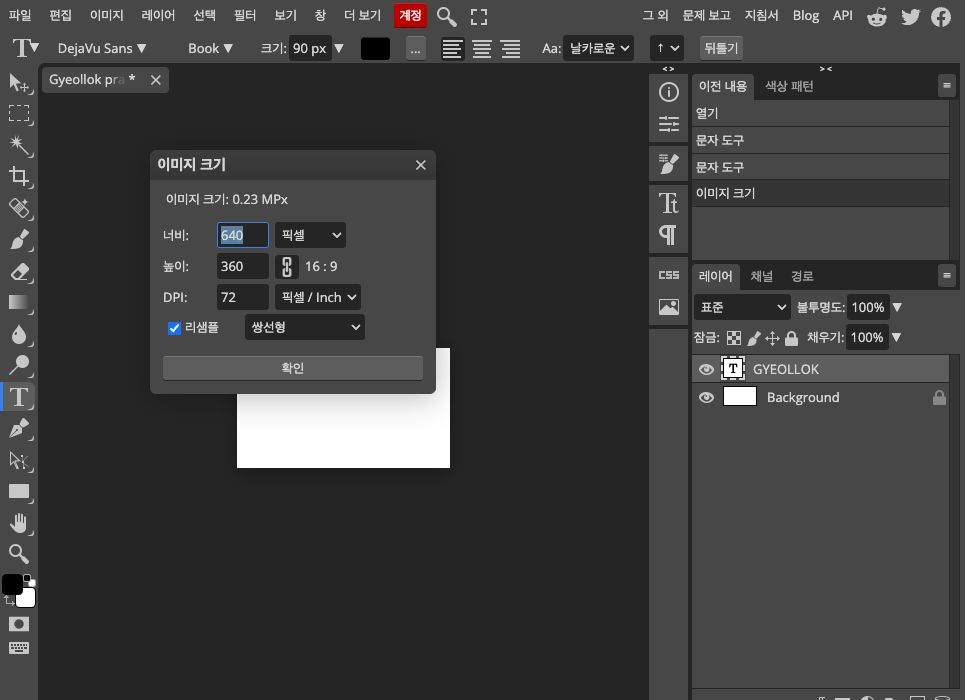Open the DejaVu Sans font dropdown
Screen dimensions: 965x700
102,49
